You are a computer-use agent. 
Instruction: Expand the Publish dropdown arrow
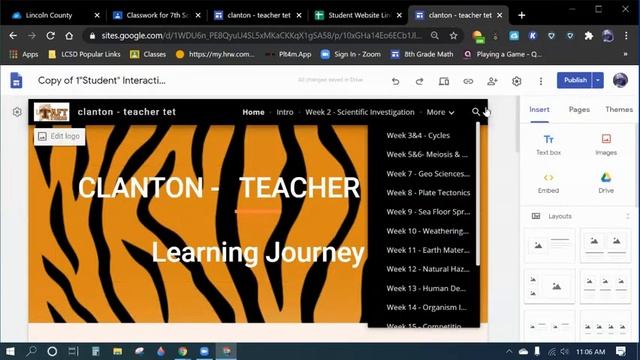(x=598, y=80)
